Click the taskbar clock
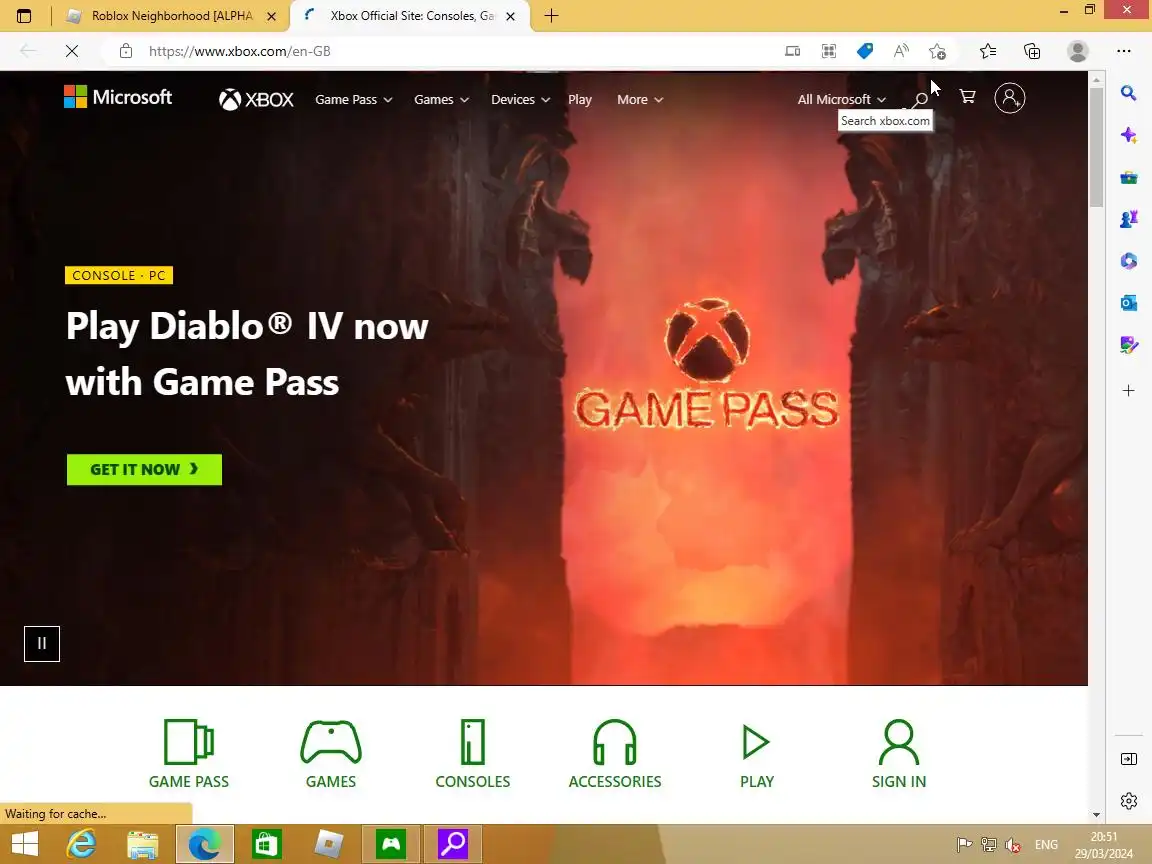The image size is (1152, 864). (x=1104, y=845)
